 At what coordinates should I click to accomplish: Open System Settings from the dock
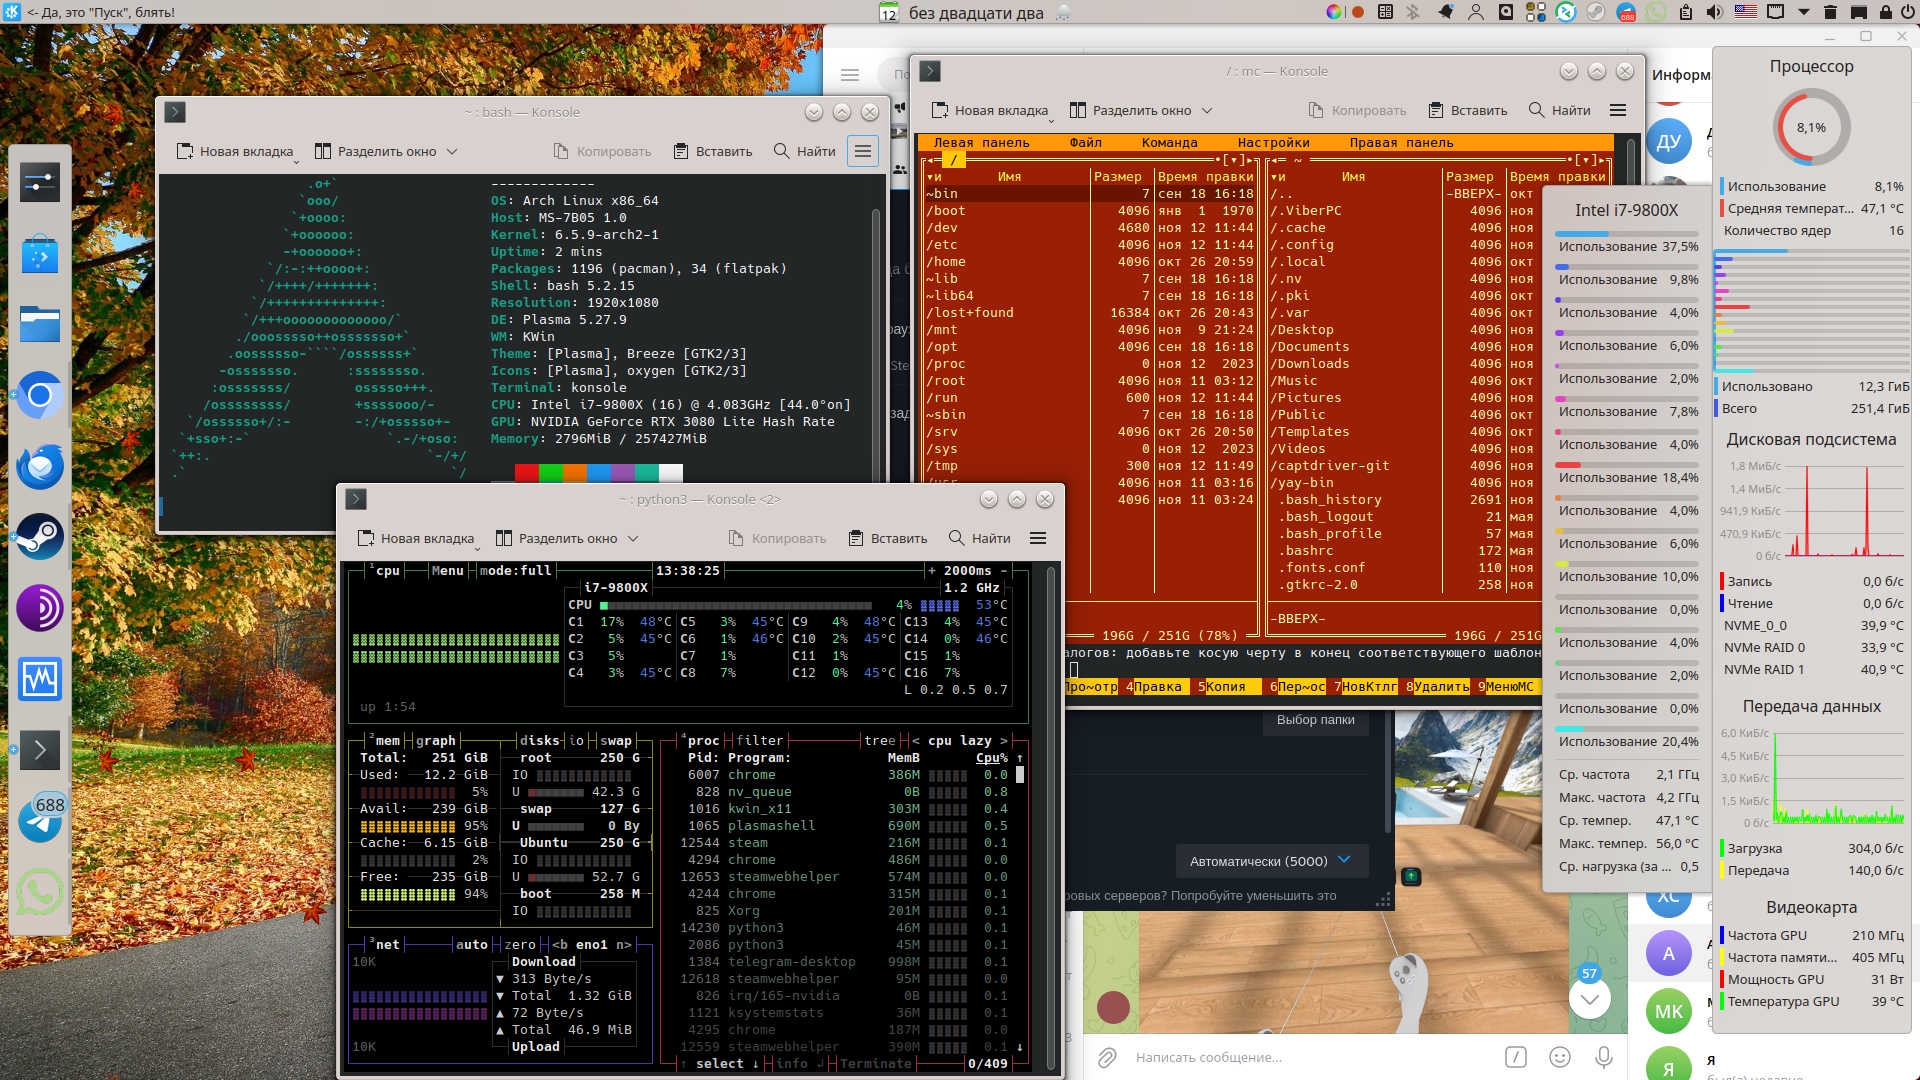coord(40,183)
